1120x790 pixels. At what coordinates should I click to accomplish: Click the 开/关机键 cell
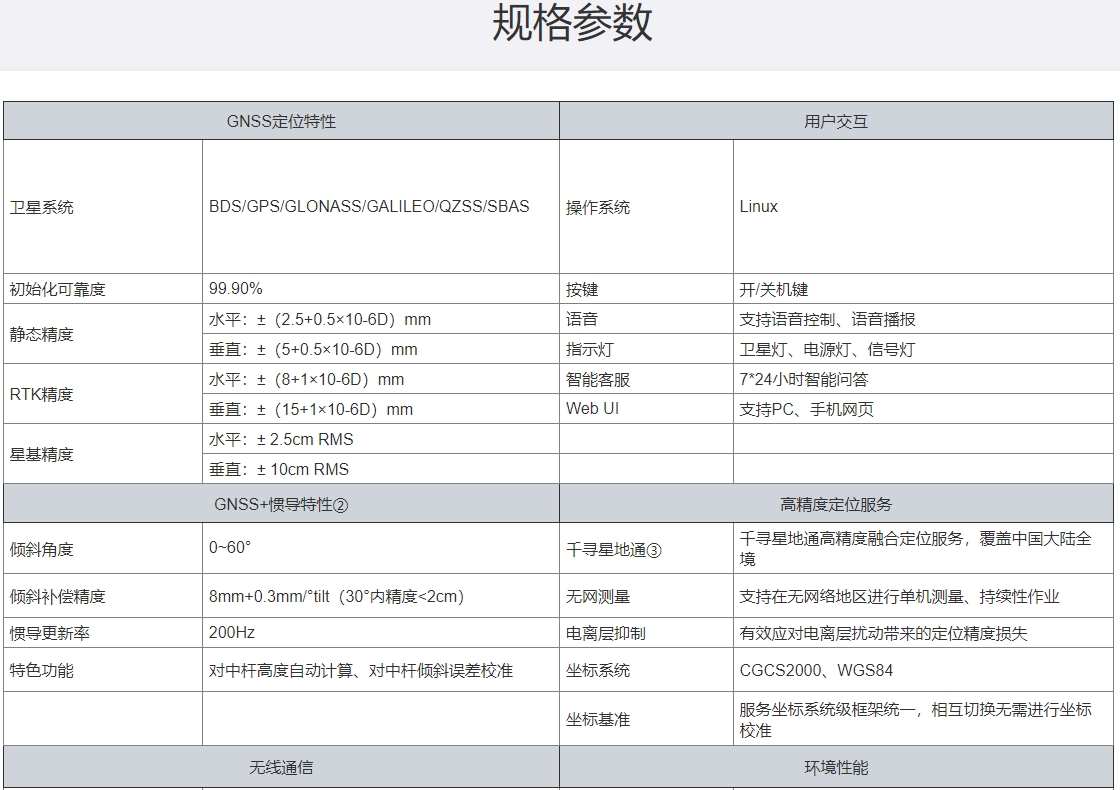pos(773,289)
